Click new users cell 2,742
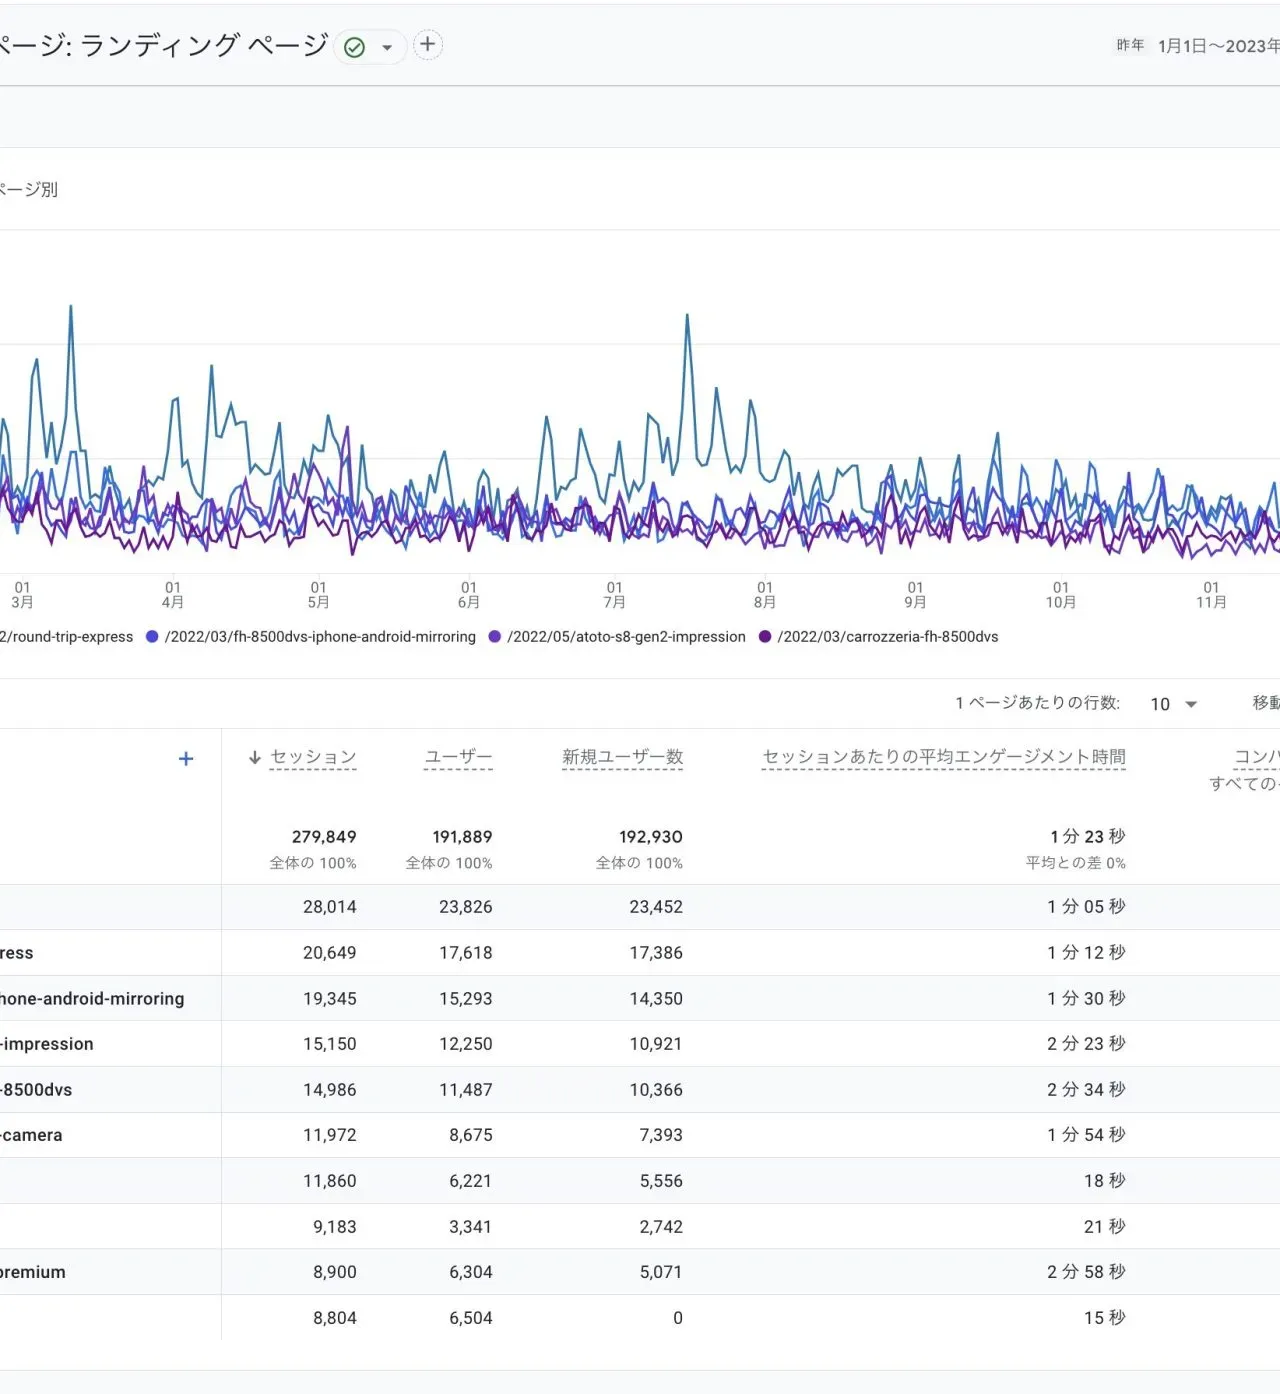 tap(661, 1227)
